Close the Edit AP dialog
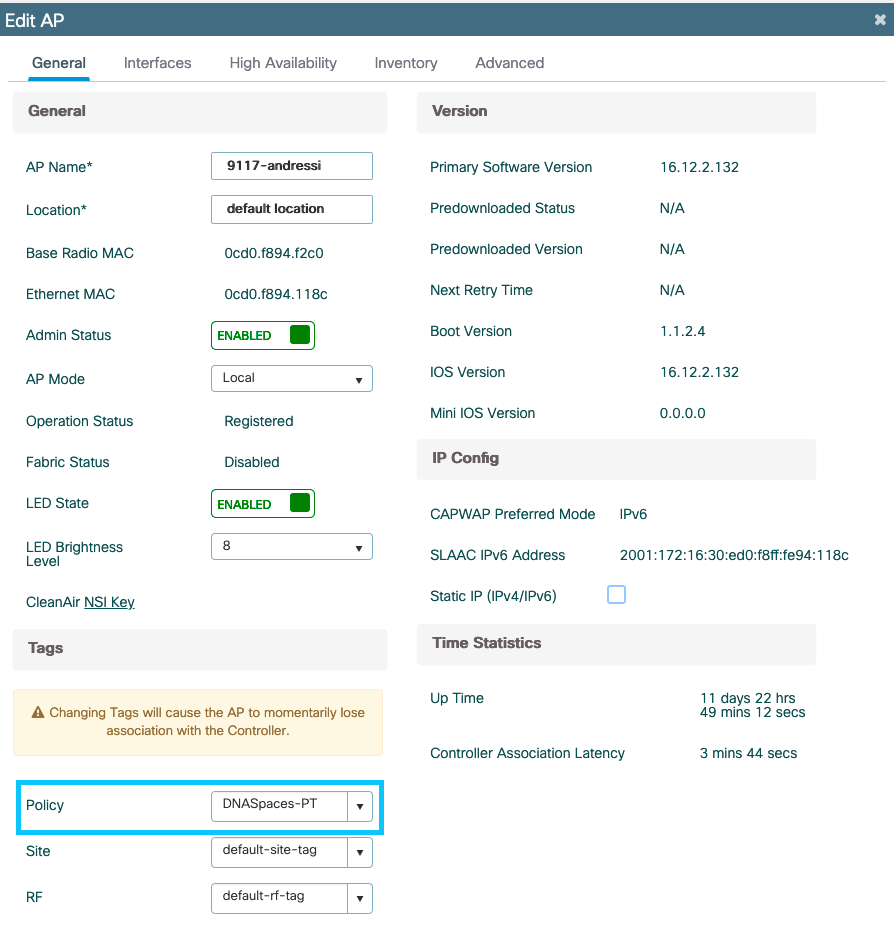Screen dimensions: 894x931 tap(880, 20)
